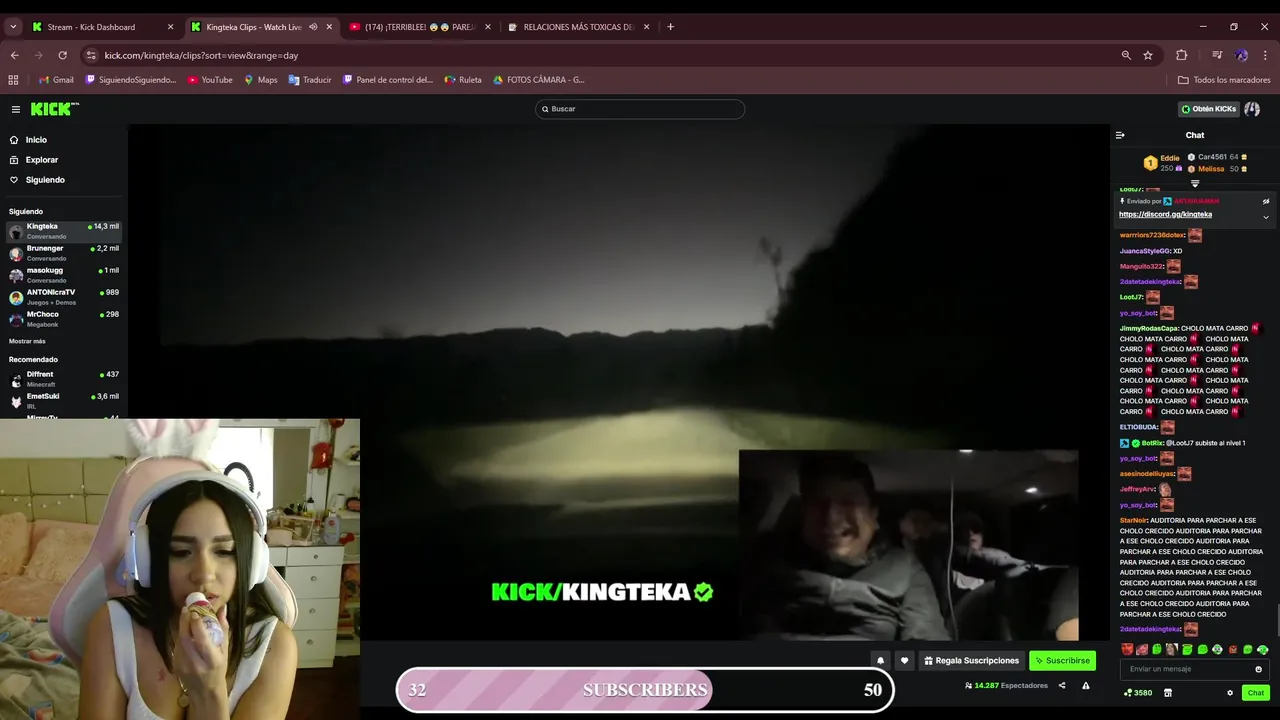Go to Inicio in sidebar
1280x720 pixels.
point(36,140)
